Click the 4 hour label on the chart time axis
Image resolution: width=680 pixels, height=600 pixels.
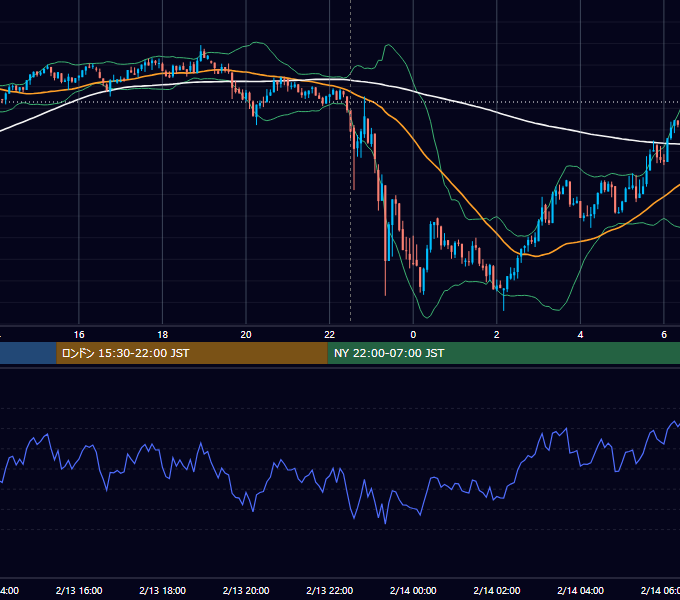coord(580,335)
